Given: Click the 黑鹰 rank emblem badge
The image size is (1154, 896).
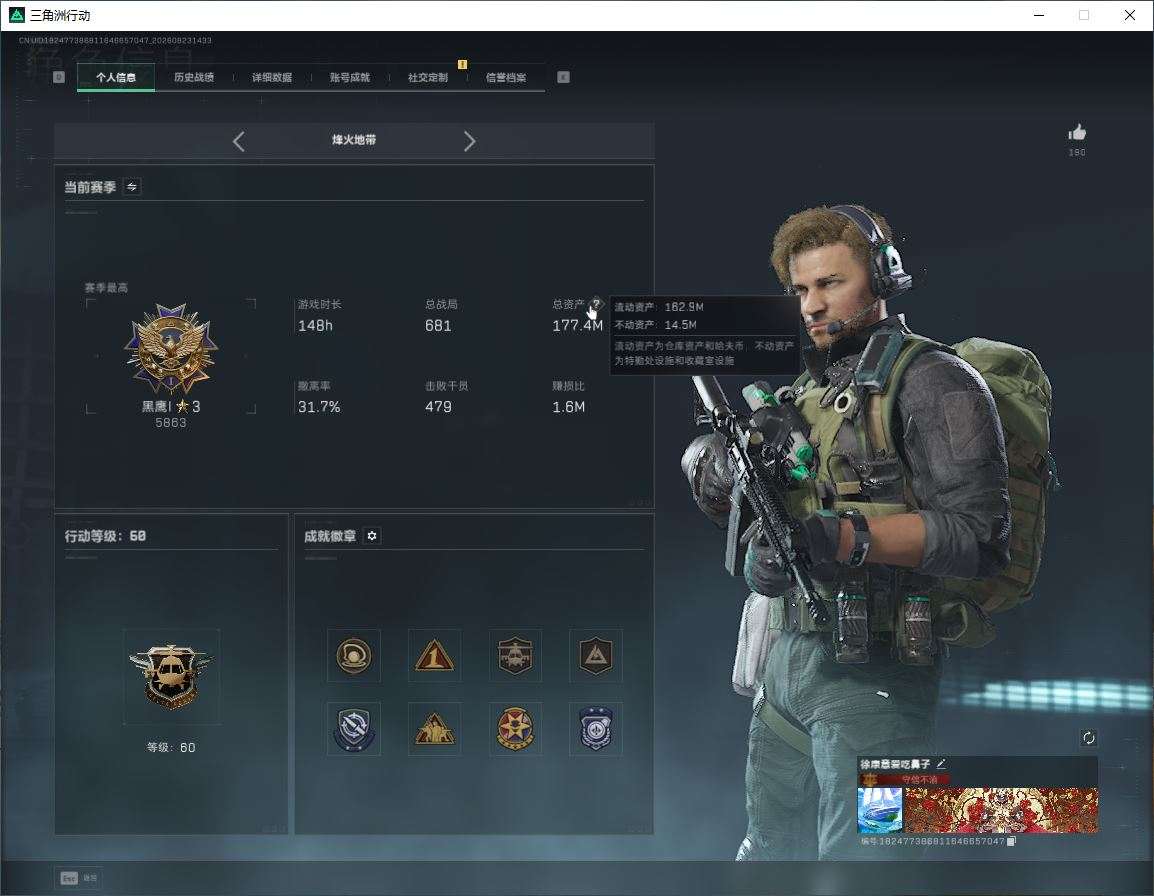Looking at the screenshot, I should click(171, 349).
